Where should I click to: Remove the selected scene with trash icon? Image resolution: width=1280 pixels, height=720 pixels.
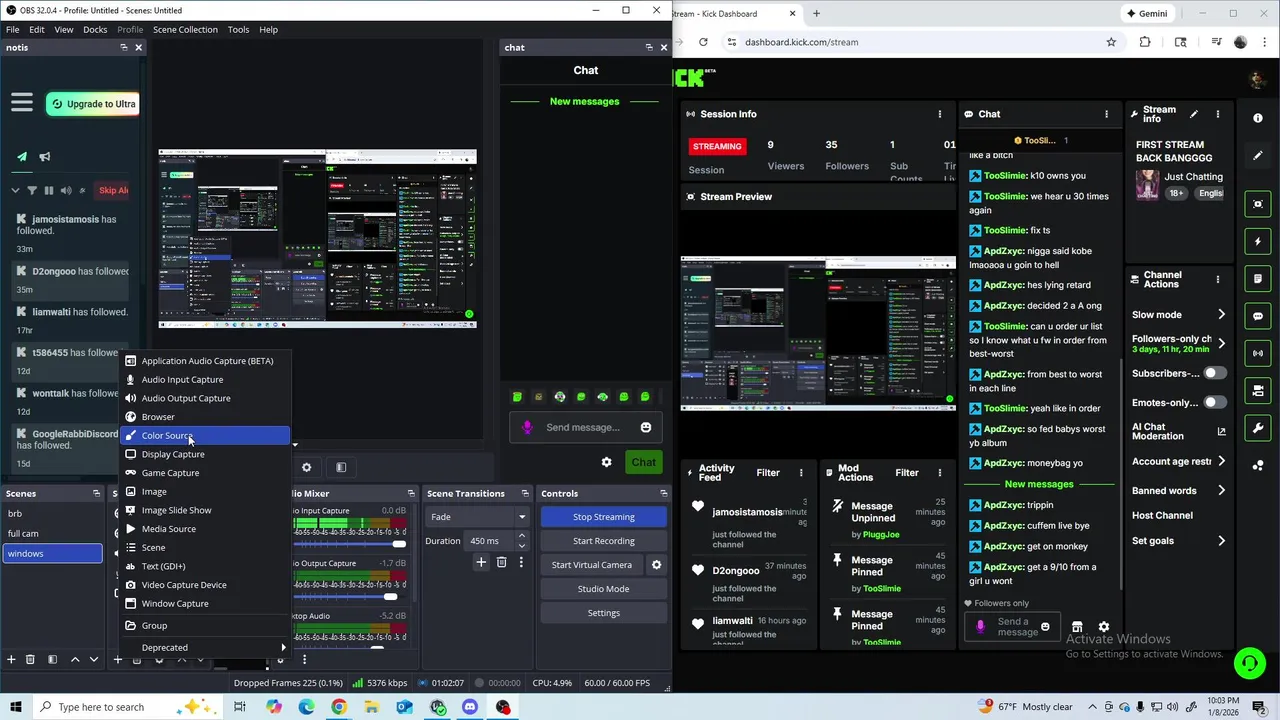[30, 659]
